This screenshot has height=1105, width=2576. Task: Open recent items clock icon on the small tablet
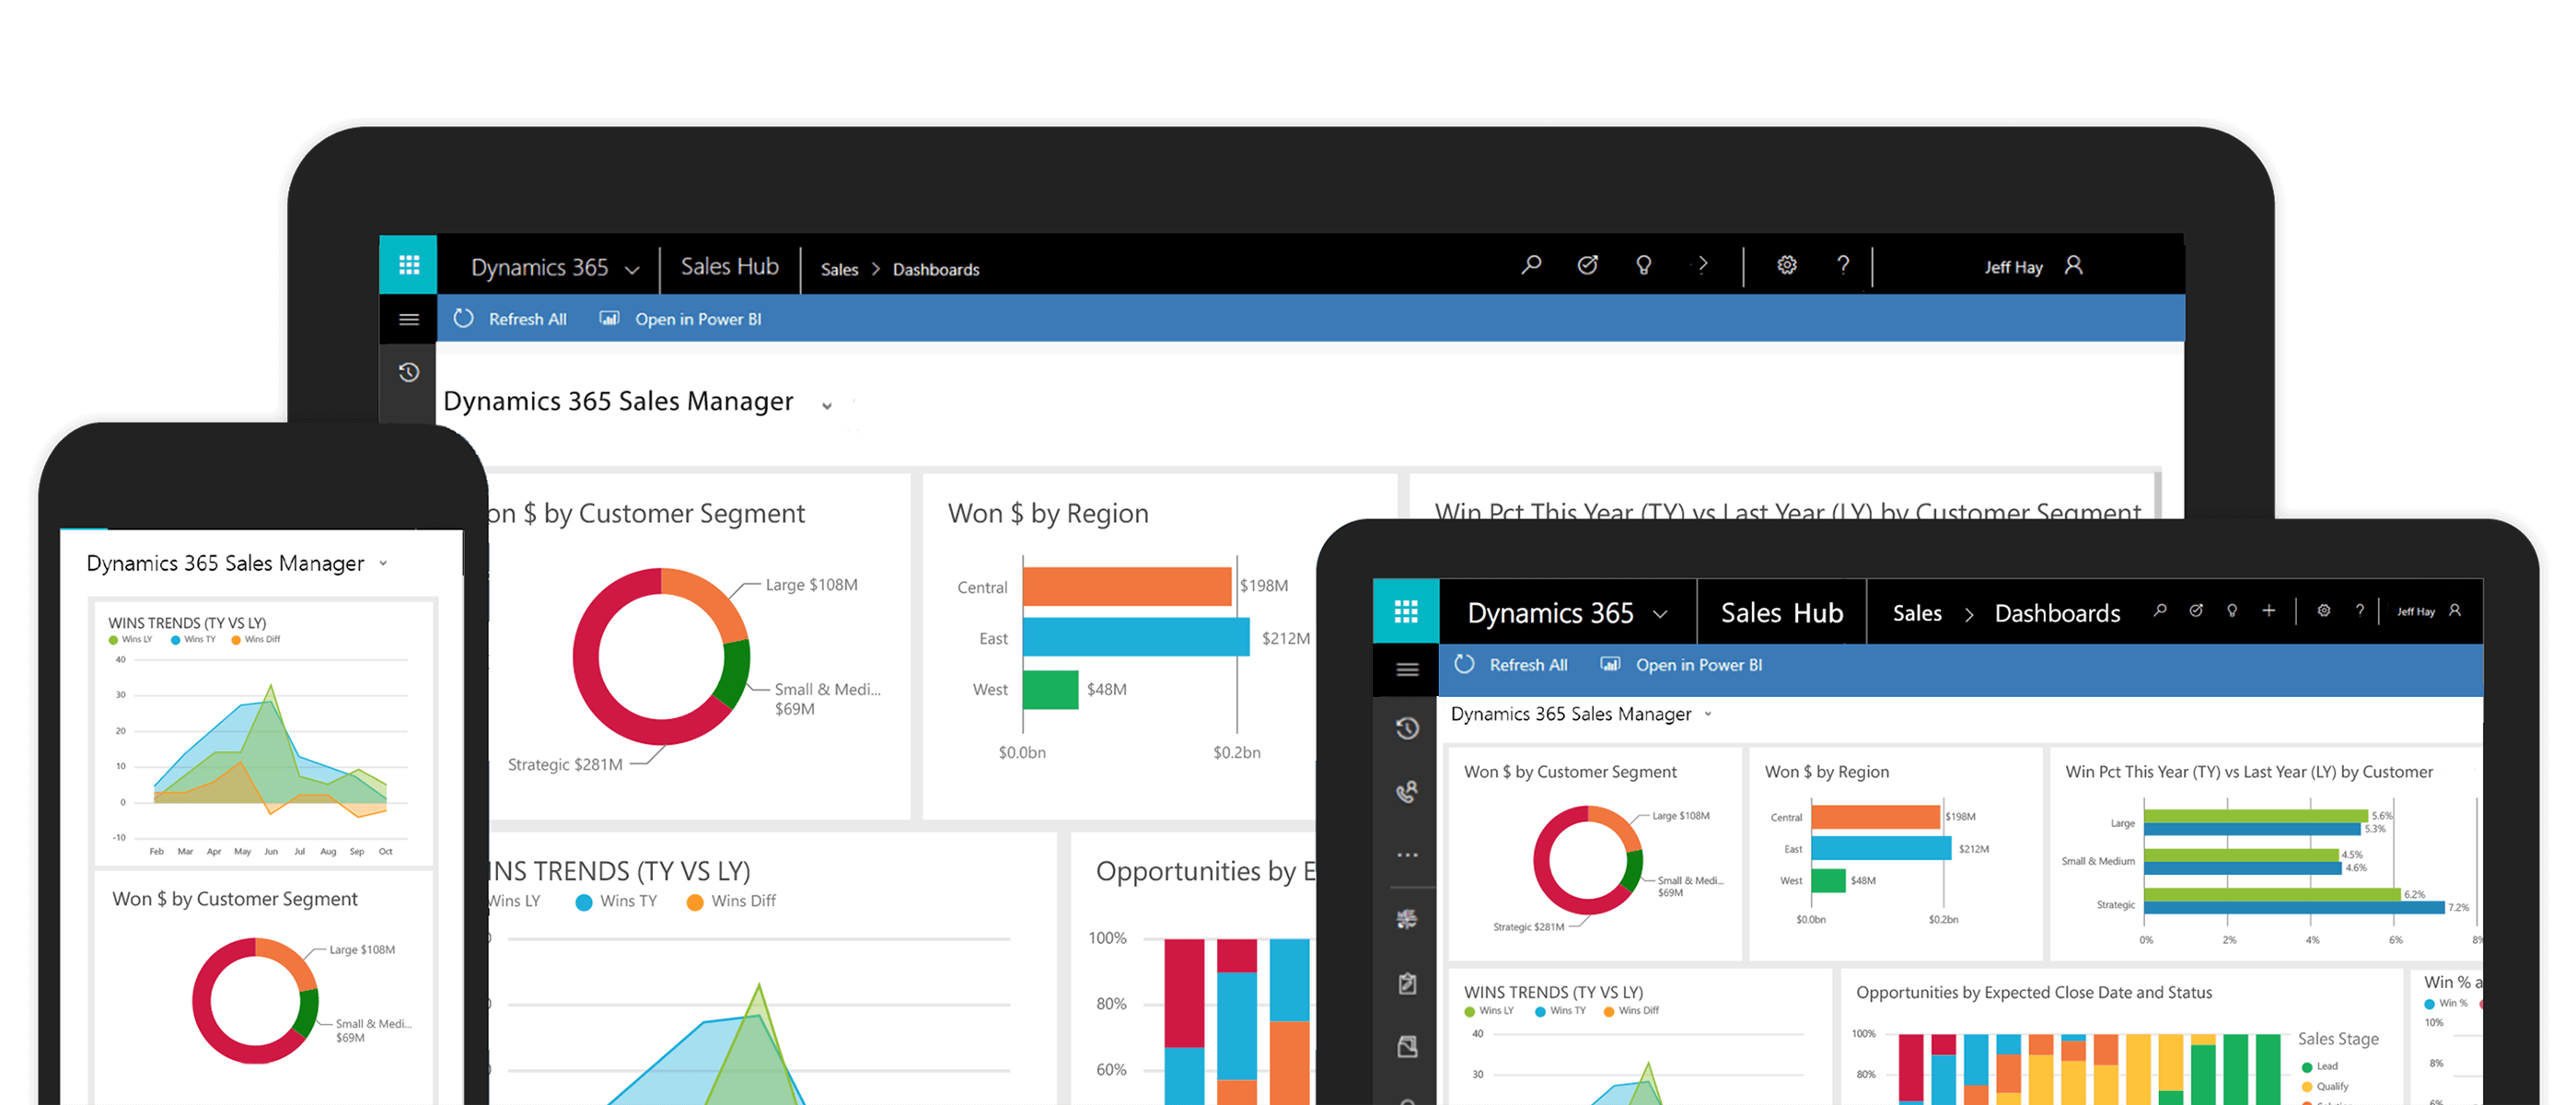[1406, 728]
